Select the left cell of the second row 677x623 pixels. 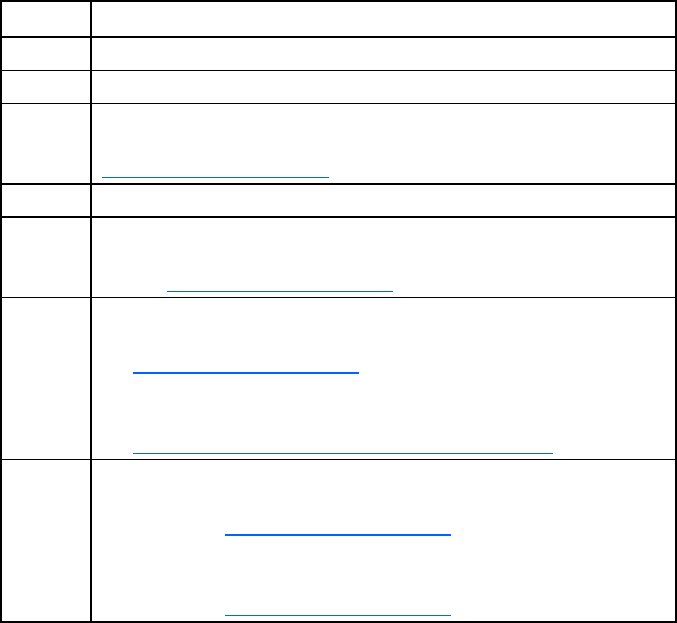[46, 54]
